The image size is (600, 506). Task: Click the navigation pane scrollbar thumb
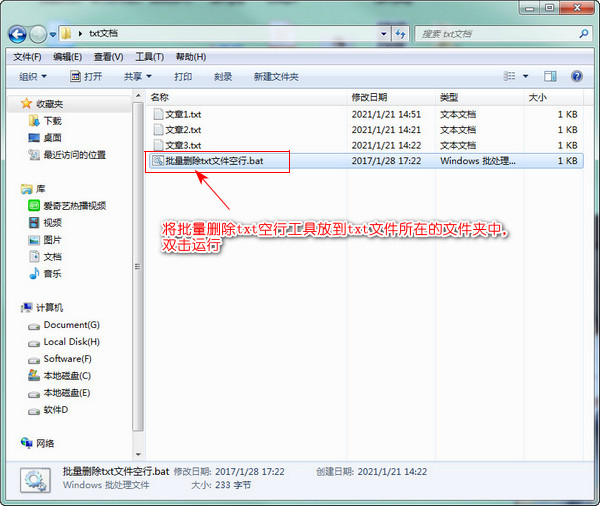138,267
